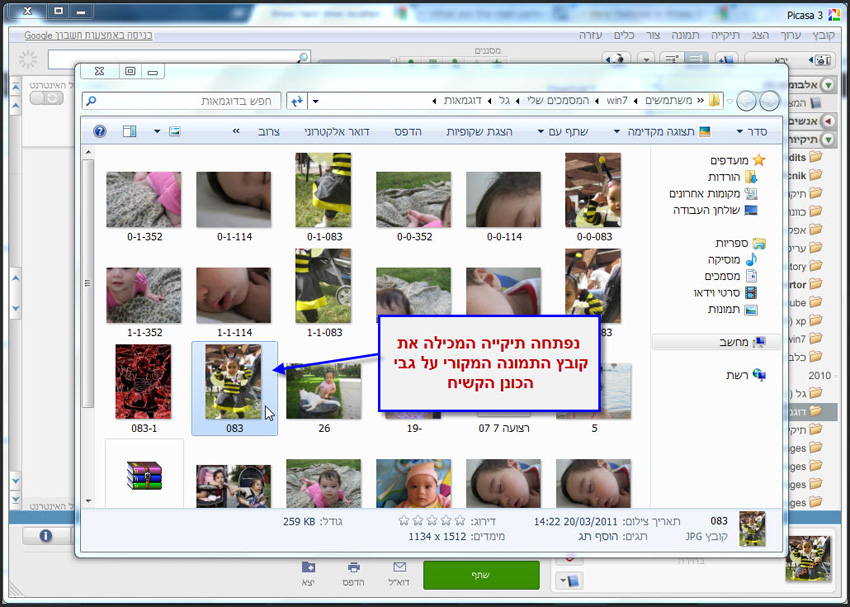Set rating with the first star in details pane
The width and height of the screenshot is (850, 607).
[x=460, y=521]
